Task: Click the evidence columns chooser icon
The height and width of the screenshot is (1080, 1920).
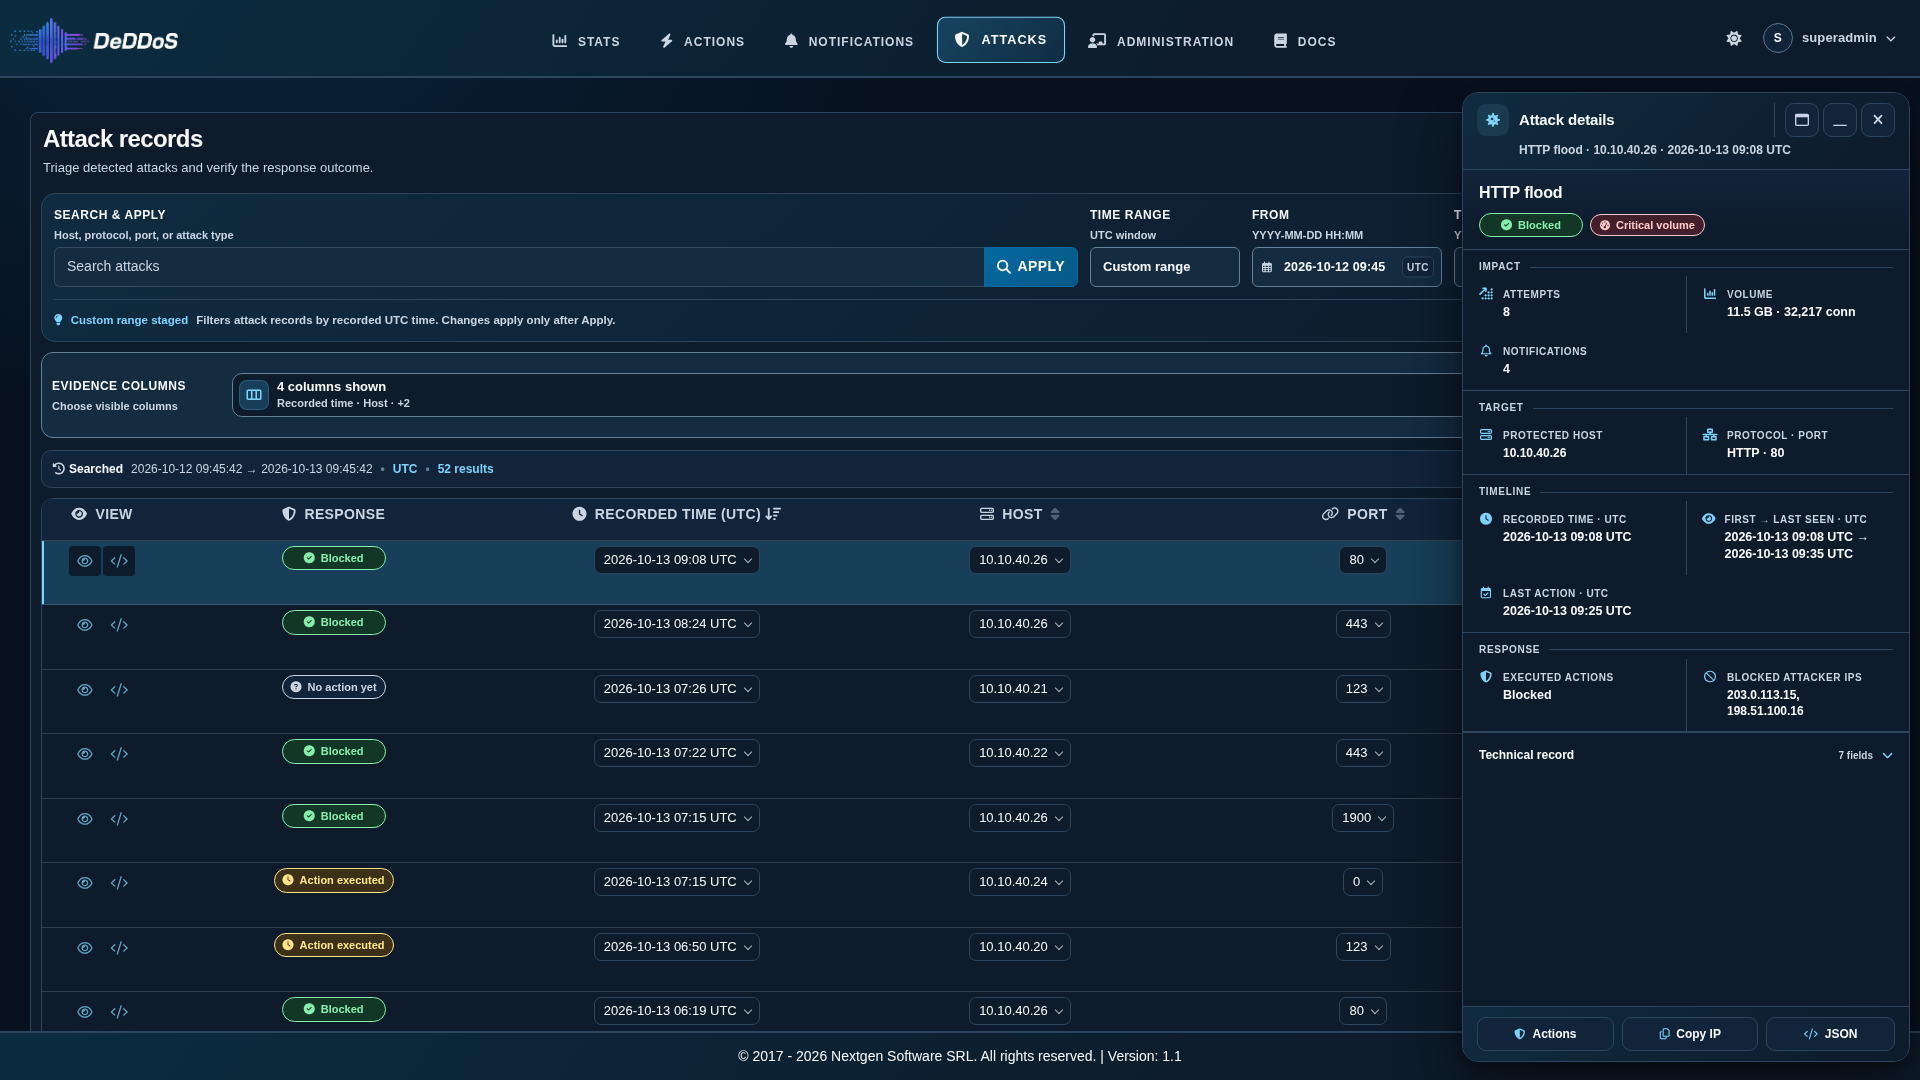Action: point(254,395)
